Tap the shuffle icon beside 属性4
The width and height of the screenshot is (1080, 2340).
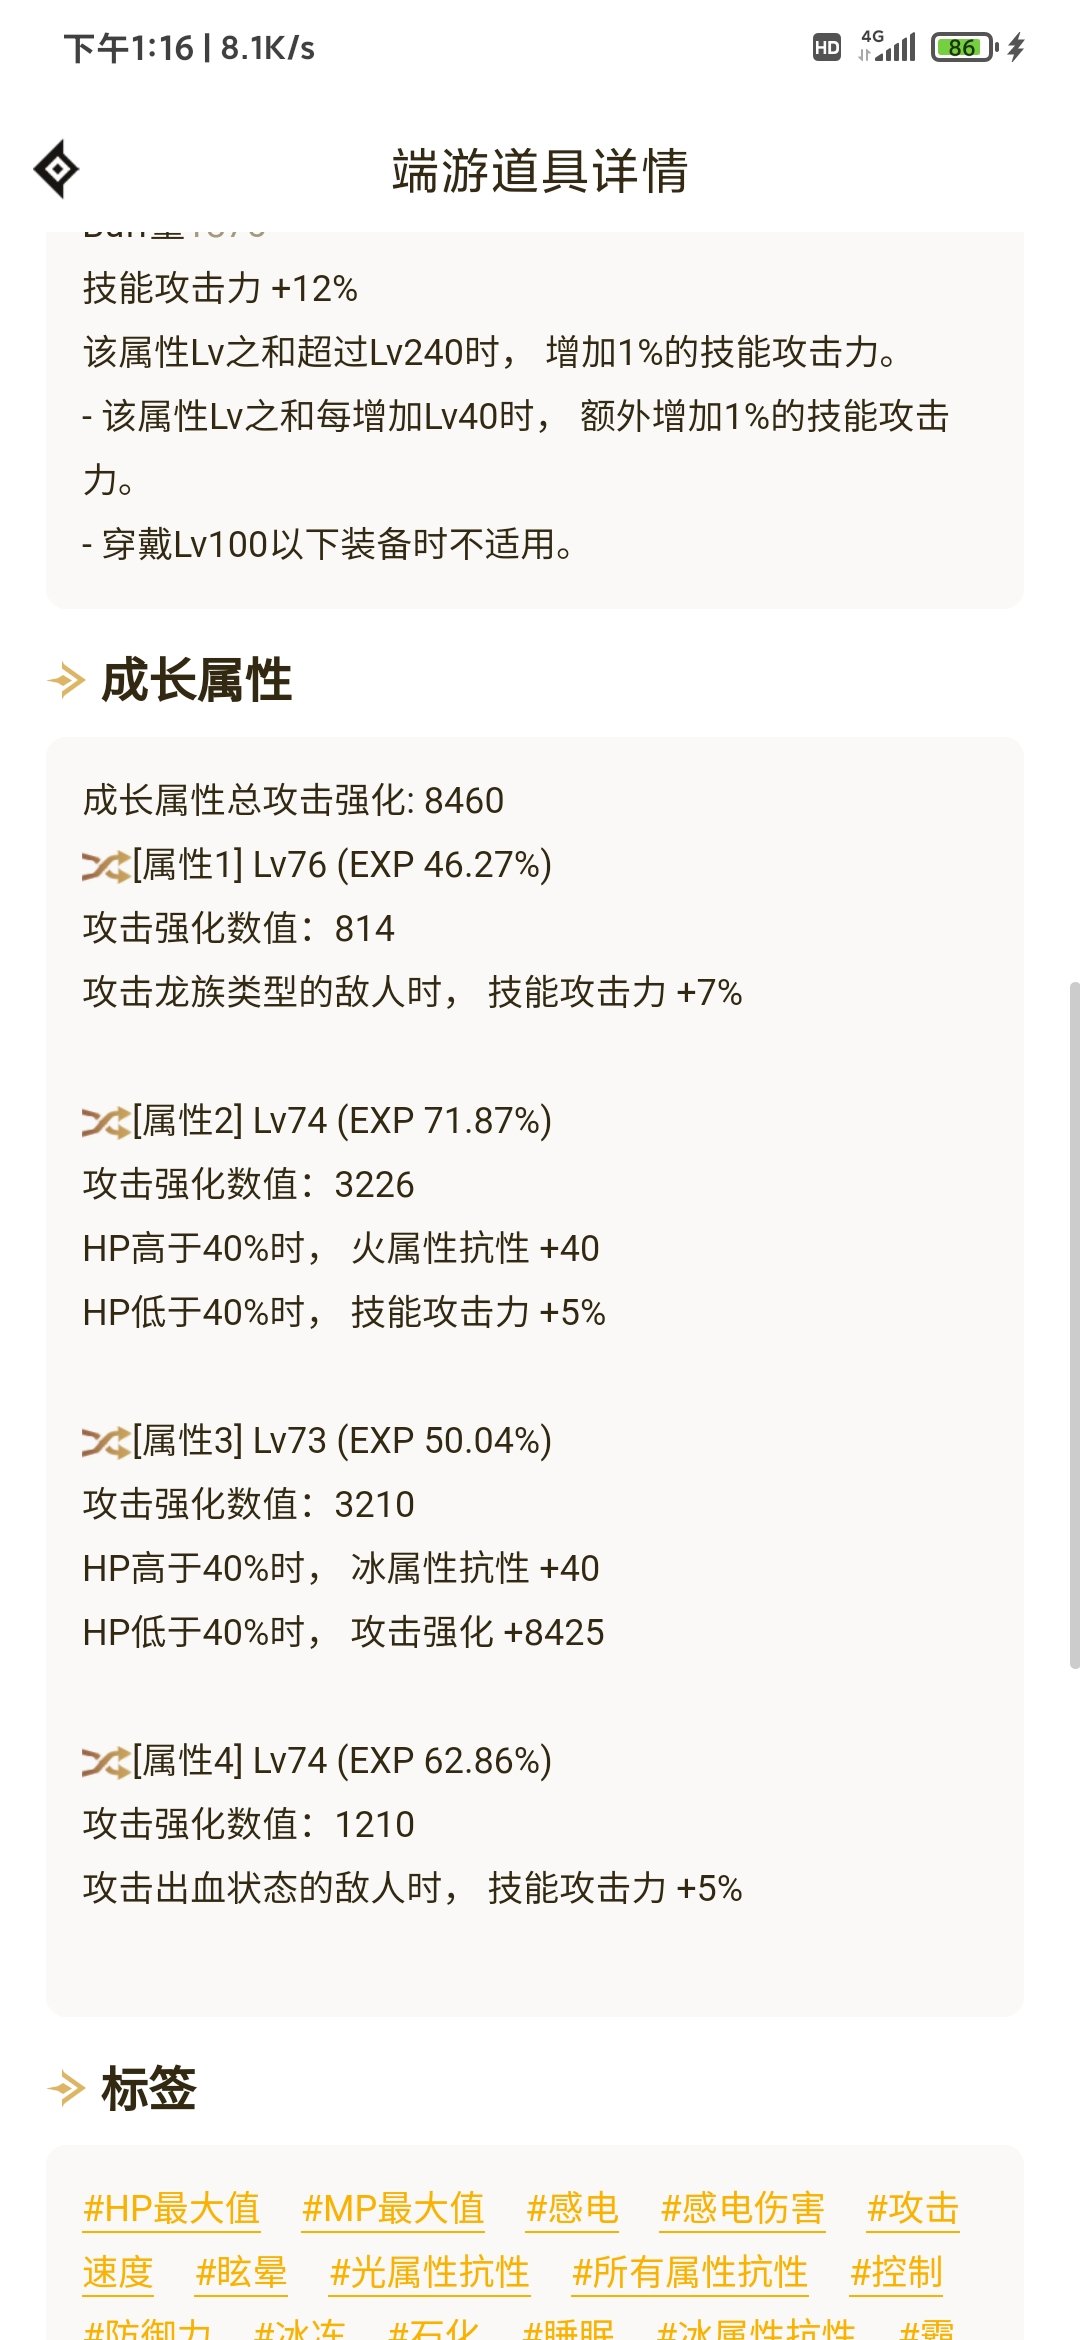(x=106, y=1762)
